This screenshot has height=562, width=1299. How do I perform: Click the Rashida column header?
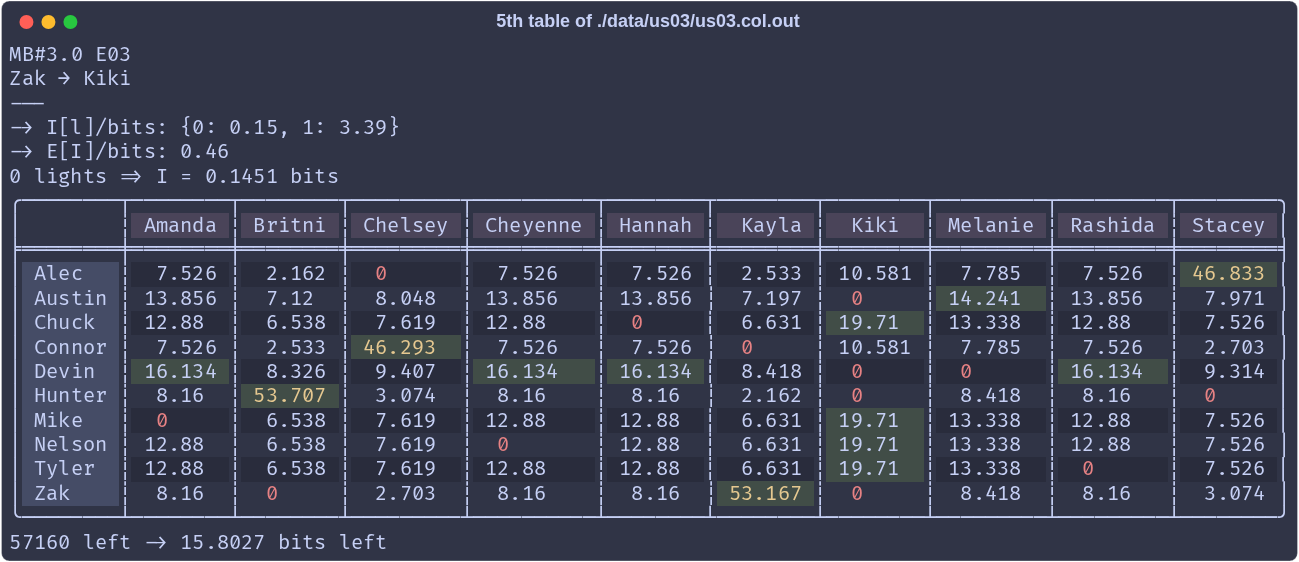1114,225
